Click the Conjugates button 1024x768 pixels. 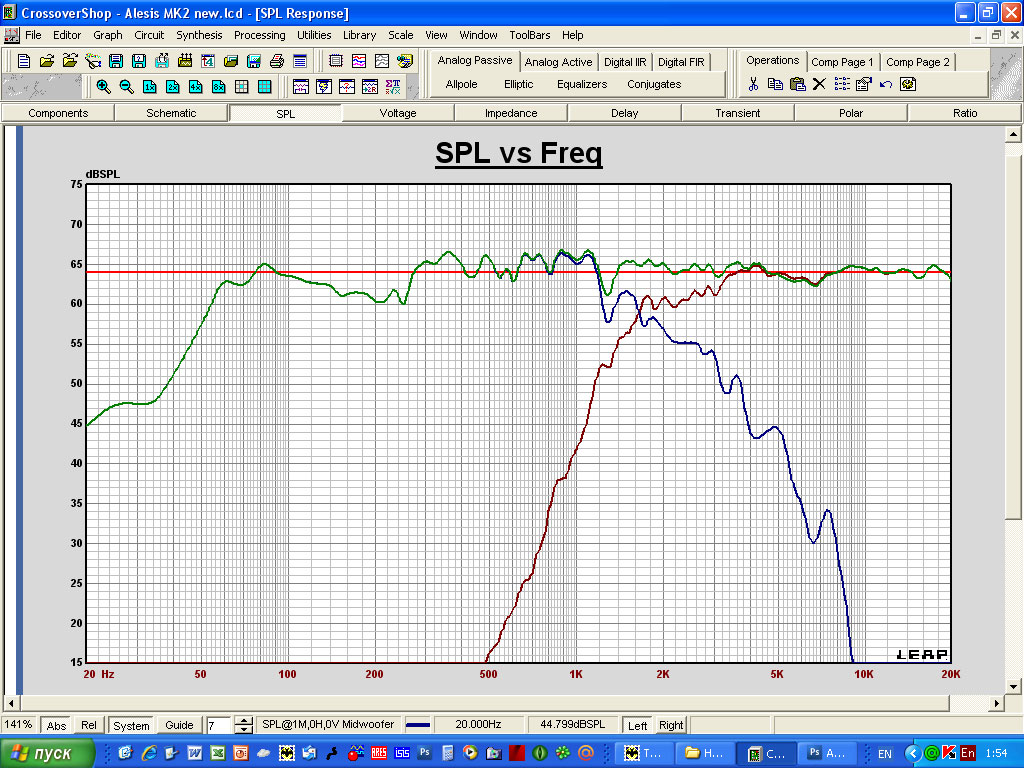654,84
